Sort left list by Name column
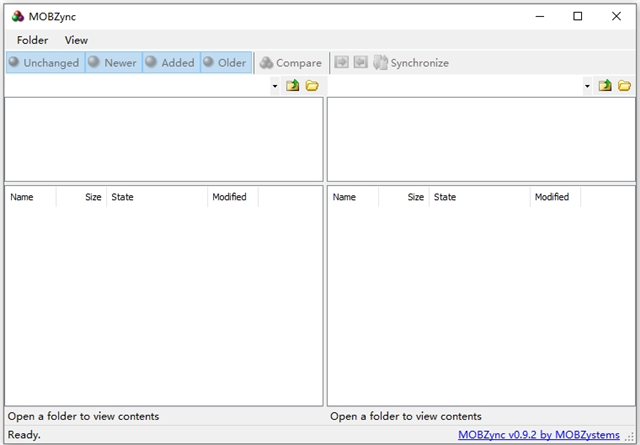Image resolution: width=640 pixels, height=445 pixels. [31, 197]
